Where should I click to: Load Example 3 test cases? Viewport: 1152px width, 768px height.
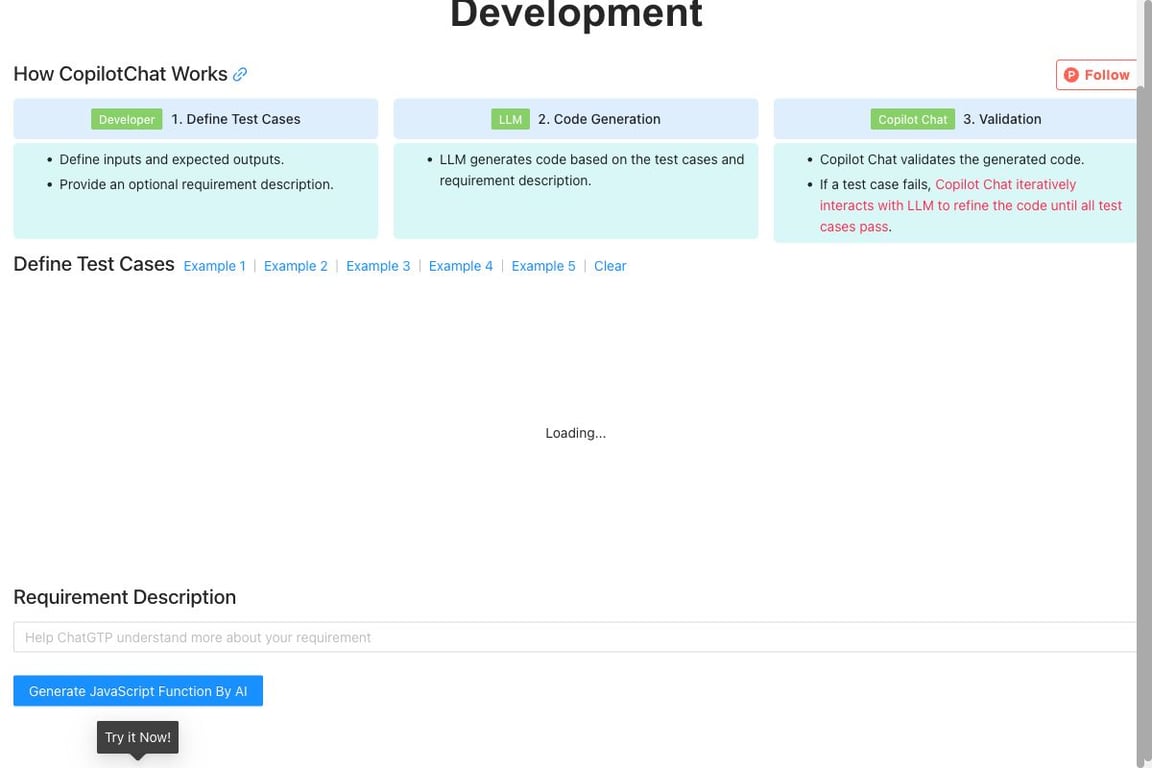click(378, 266)
